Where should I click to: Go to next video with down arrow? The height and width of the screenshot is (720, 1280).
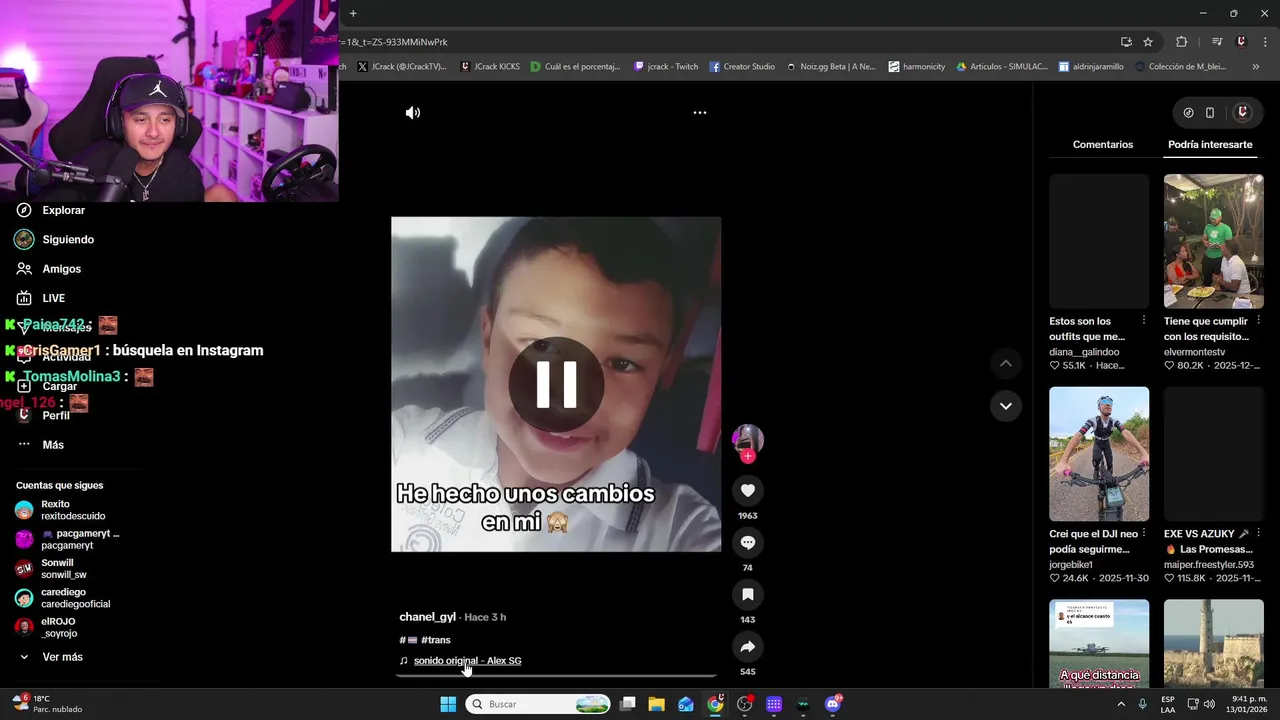pos(1005,406)
